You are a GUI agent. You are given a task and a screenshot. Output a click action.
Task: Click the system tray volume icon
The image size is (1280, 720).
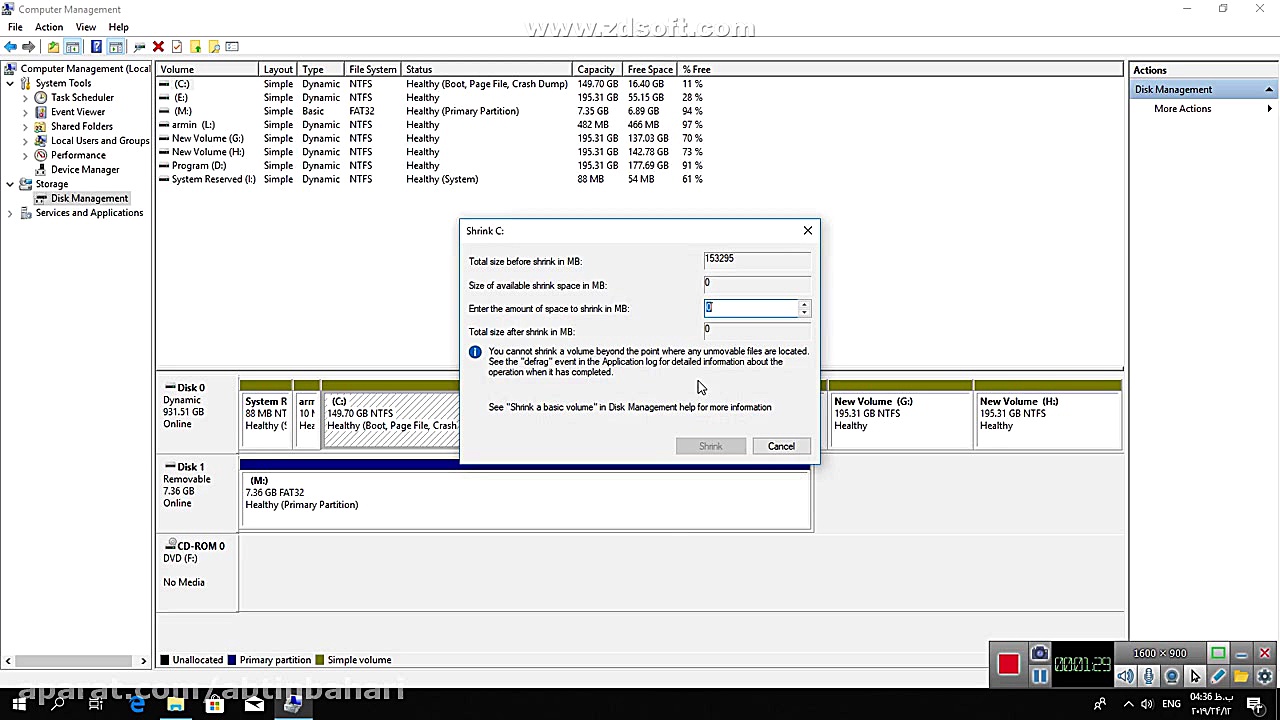click(x=1148, y=705)
